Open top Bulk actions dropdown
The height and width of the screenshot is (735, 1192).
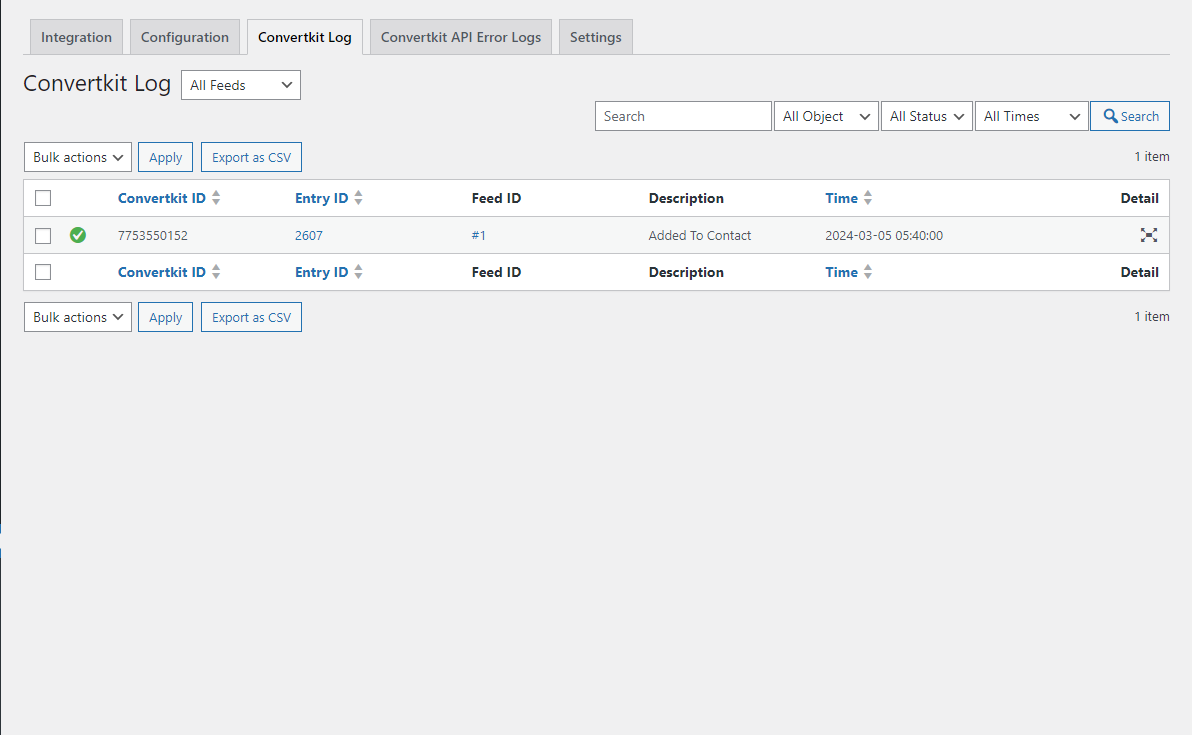[x=78, y=157]
